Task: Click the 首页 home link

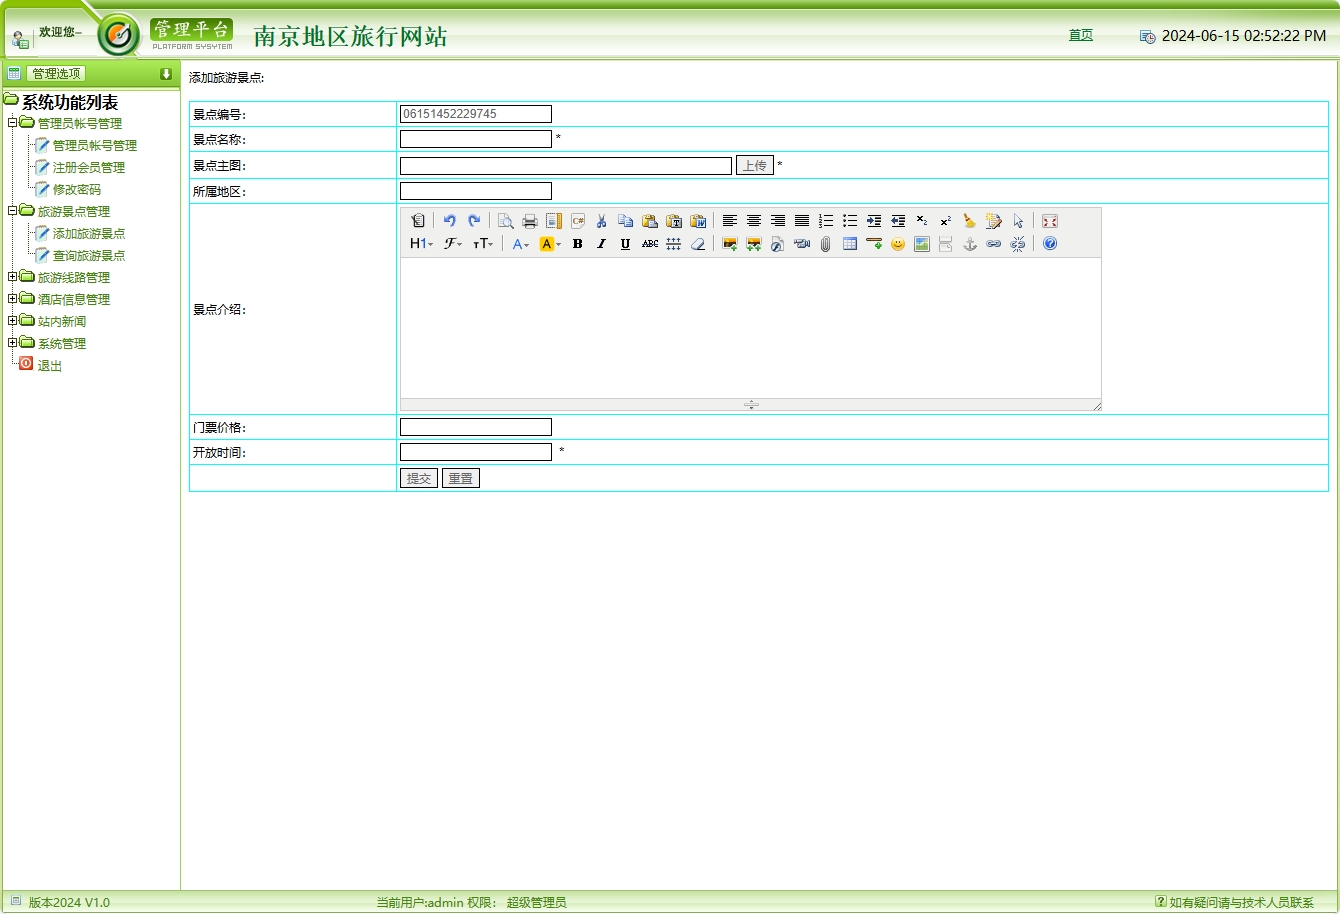Action: point(1081,35)
